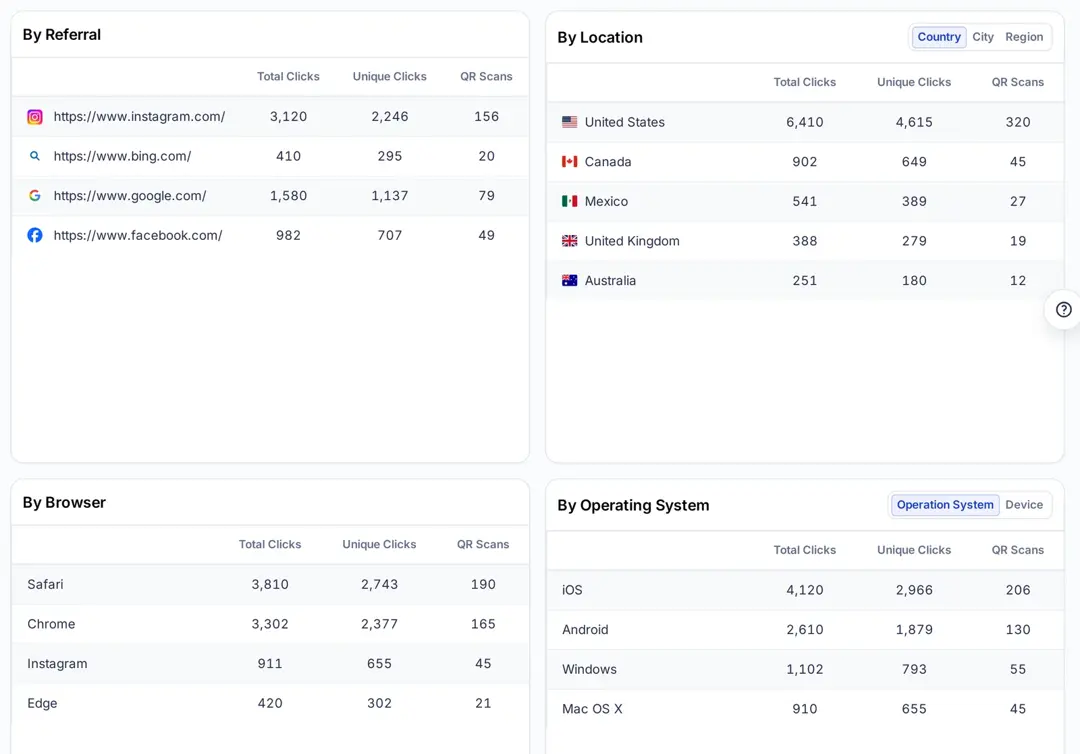Select the Instagram browser row label
Viewport: 1080px width, 754px height.
point(57,664)
